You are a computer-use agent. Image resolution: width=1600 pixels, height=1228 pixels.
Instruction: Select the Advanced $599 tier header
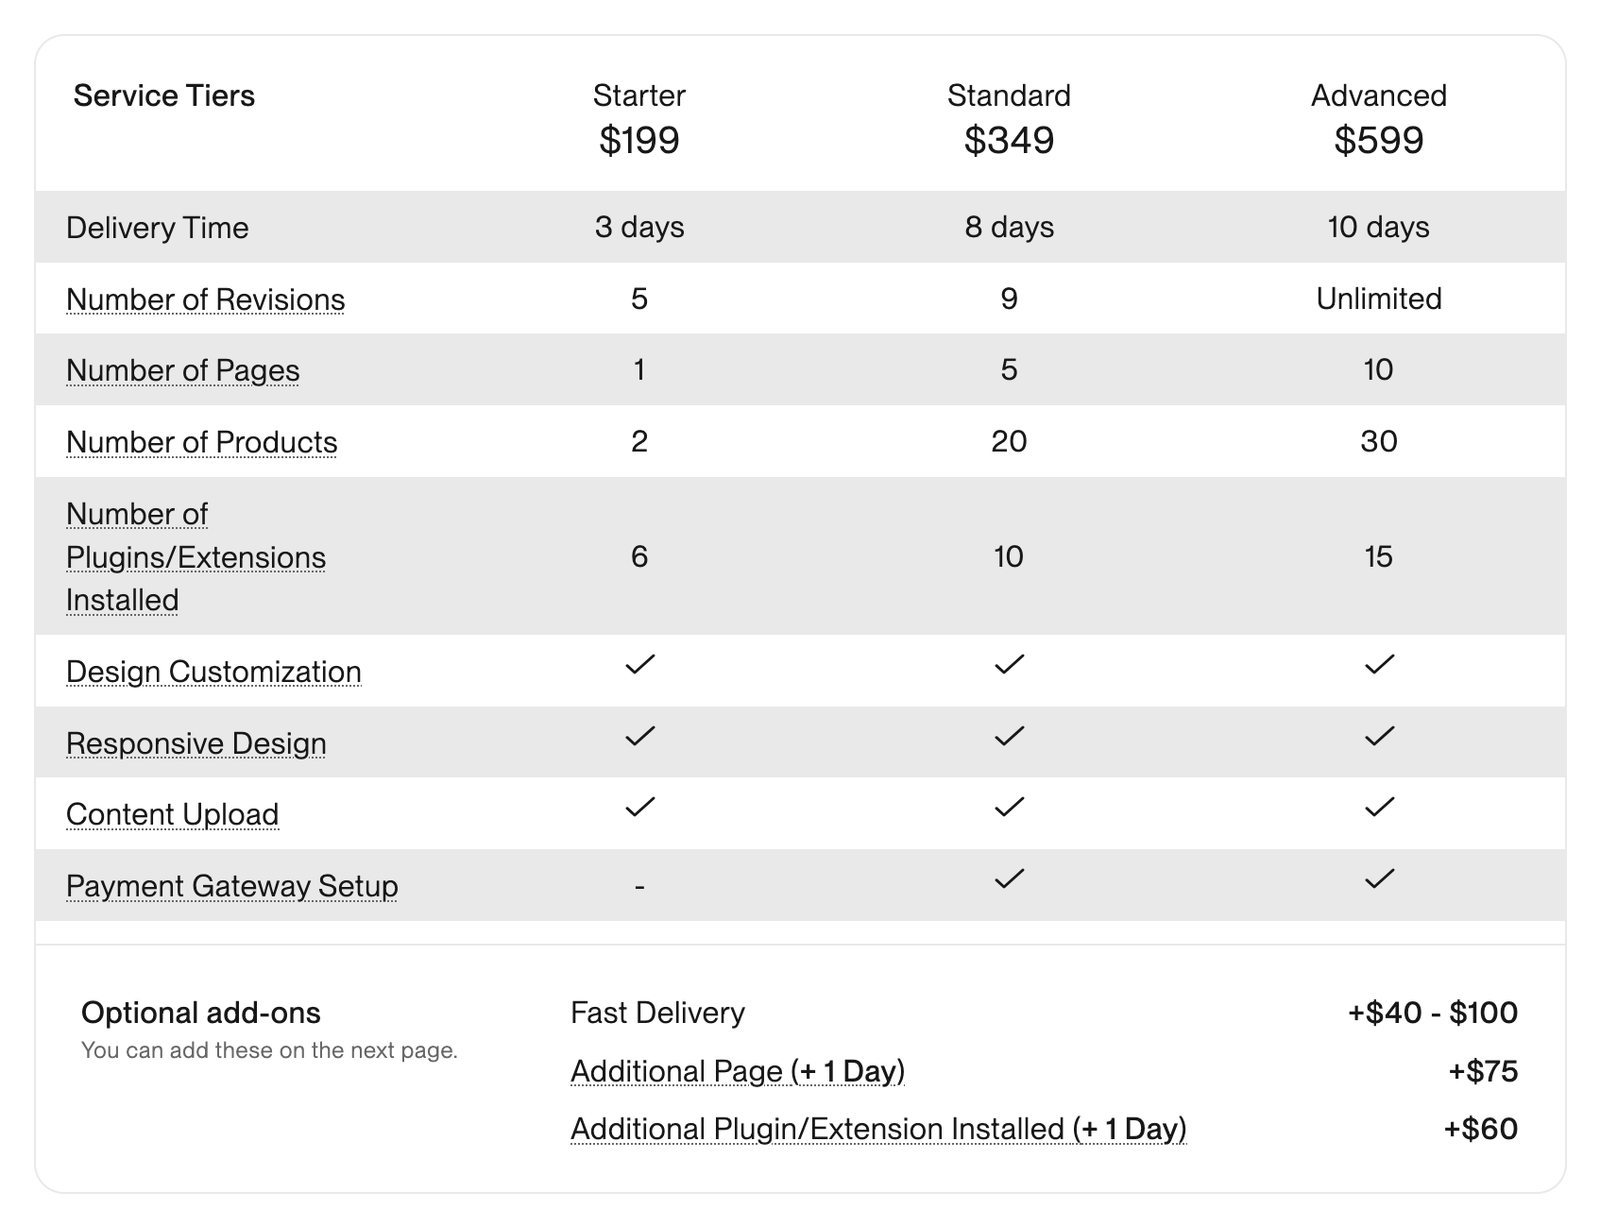coord(1379,118)
